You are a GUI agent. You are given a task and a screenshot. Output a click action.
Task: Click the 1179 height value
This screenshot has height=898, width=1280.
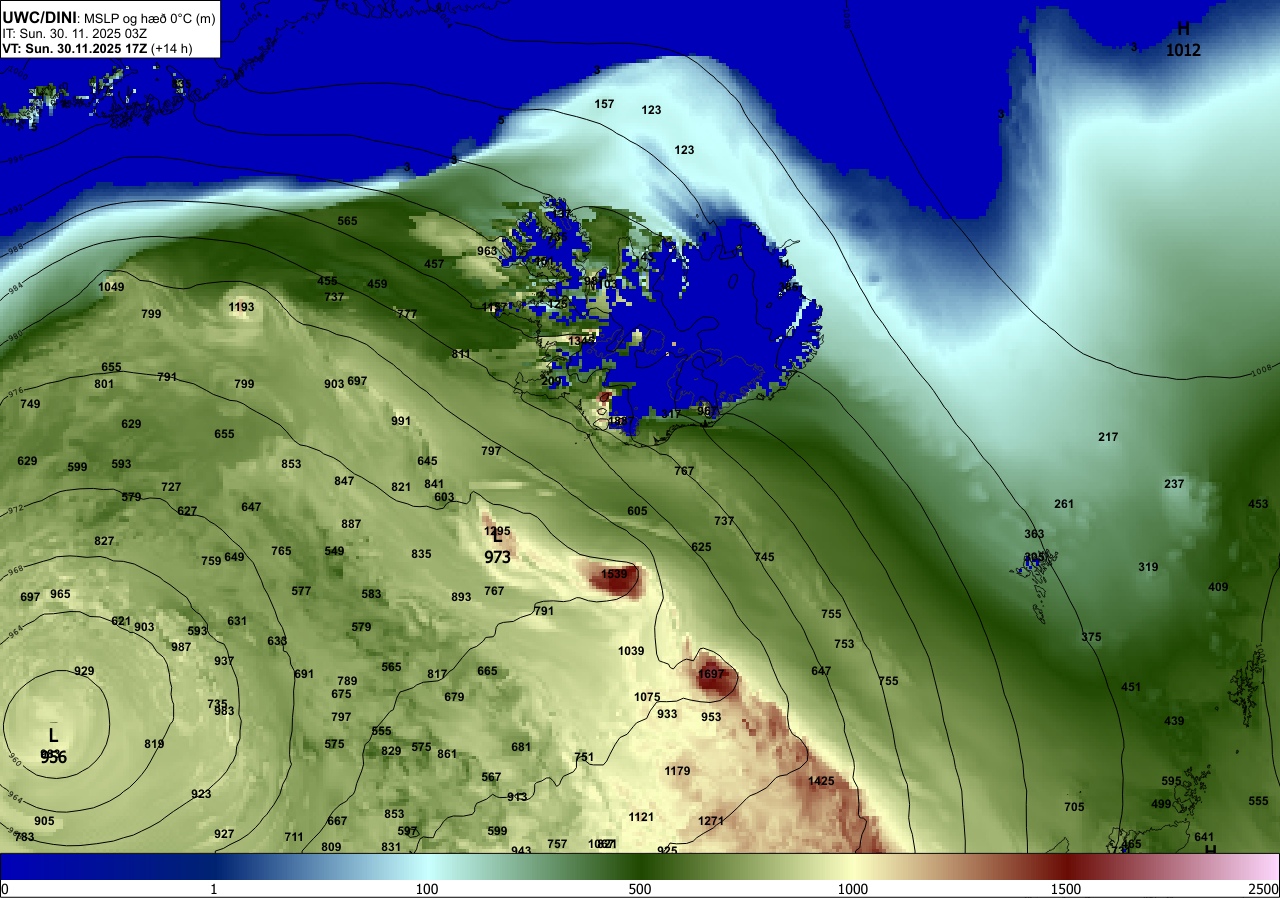[x=677, y=771]
